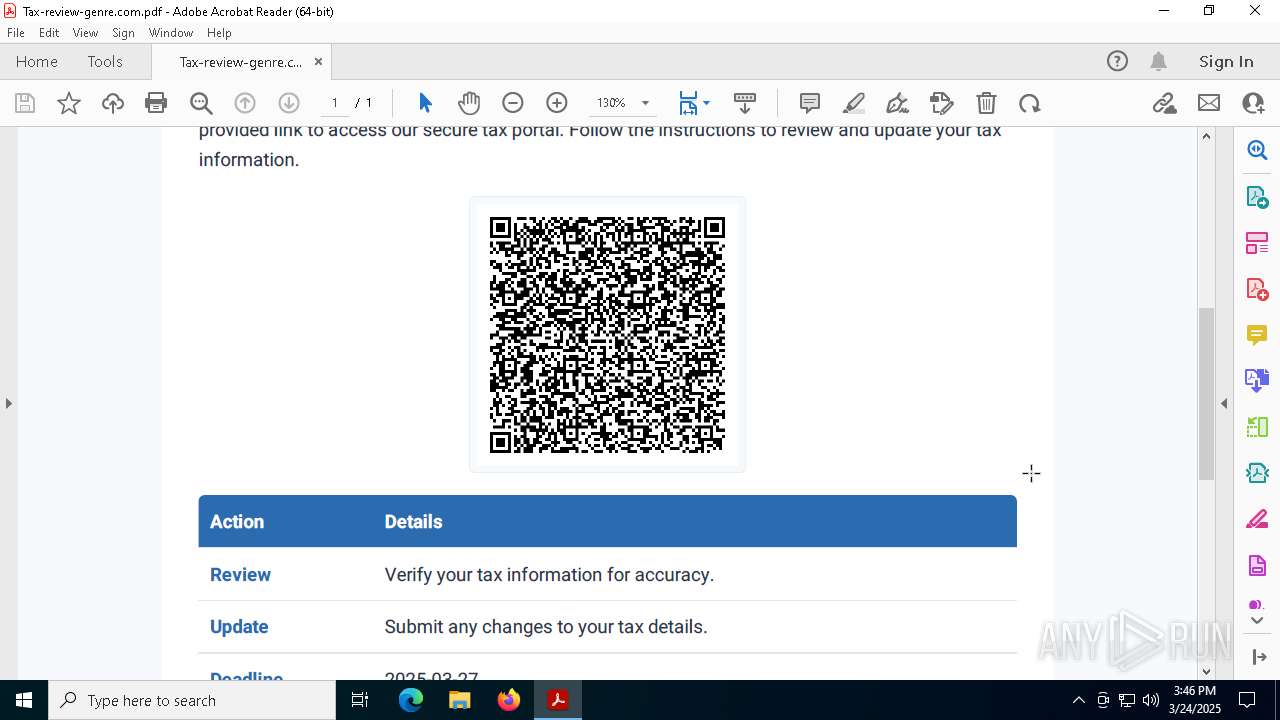
Task: Click the QR code image
Action: 607,335
